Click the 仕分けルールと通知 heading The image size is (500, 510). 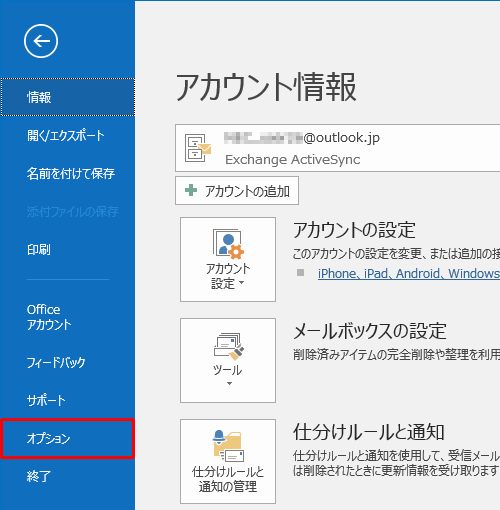(369, 432)
